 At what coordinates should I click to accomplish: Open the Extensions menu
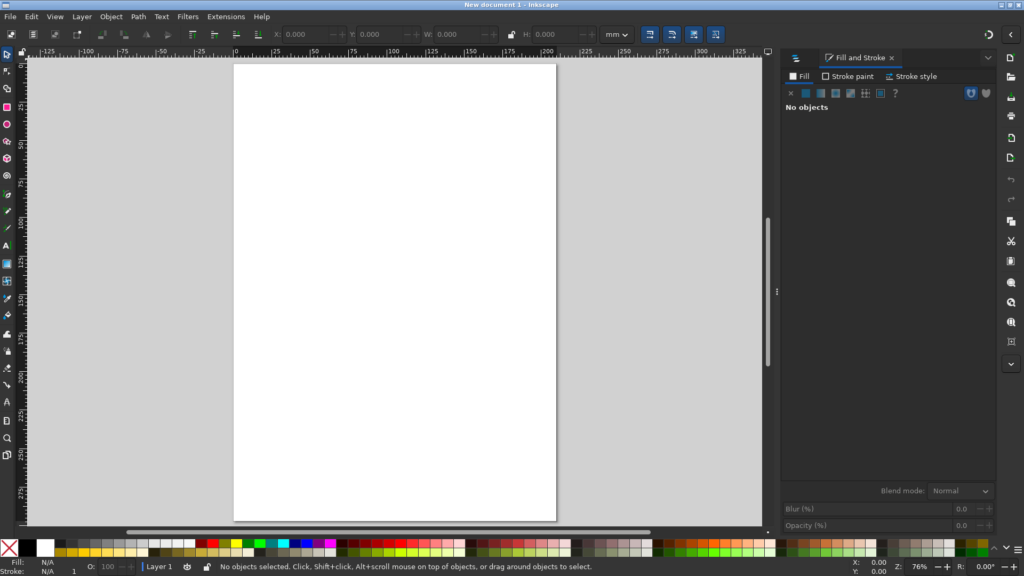tap(226, 16)
